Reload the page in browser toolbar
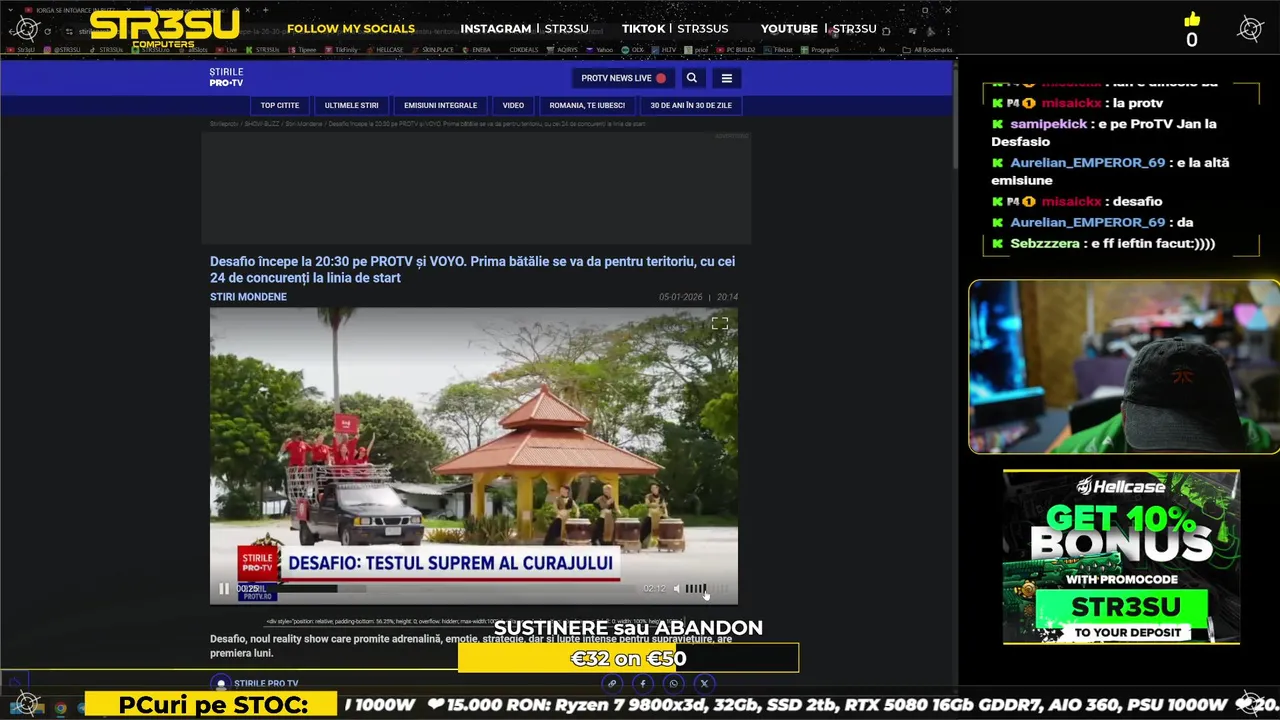This screenshot has height=720, width=1280. coord(47,31)
